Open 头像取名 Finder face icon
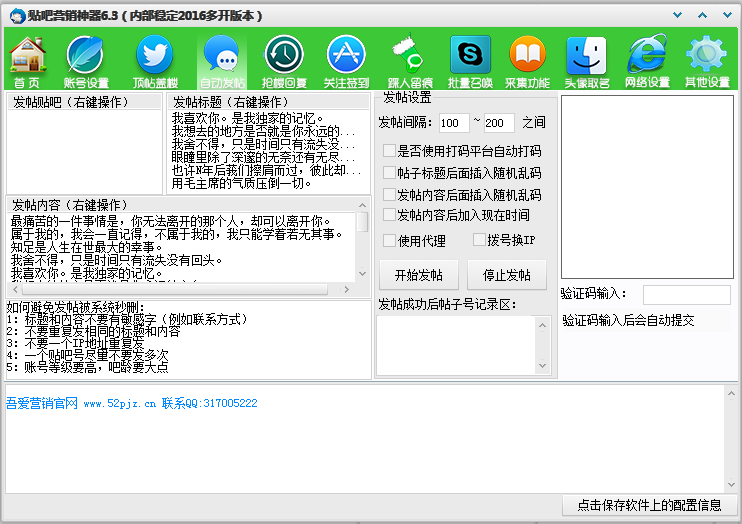The height and width of the screenshot is (524, 742). (587, 58)
